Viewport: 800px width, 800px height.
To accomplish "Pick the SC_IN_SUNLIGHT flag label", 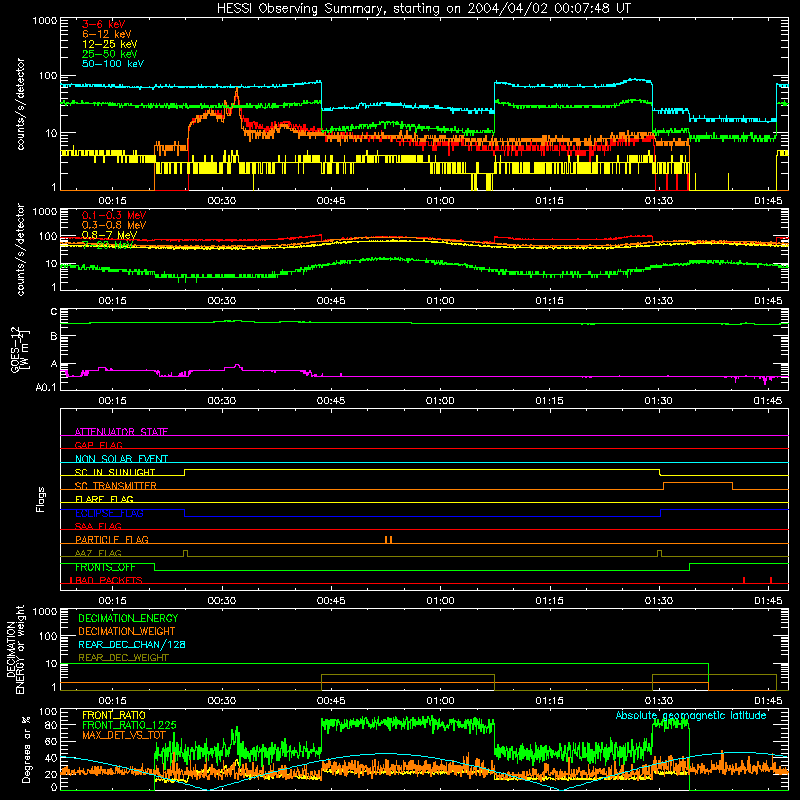I will (115, 472).
